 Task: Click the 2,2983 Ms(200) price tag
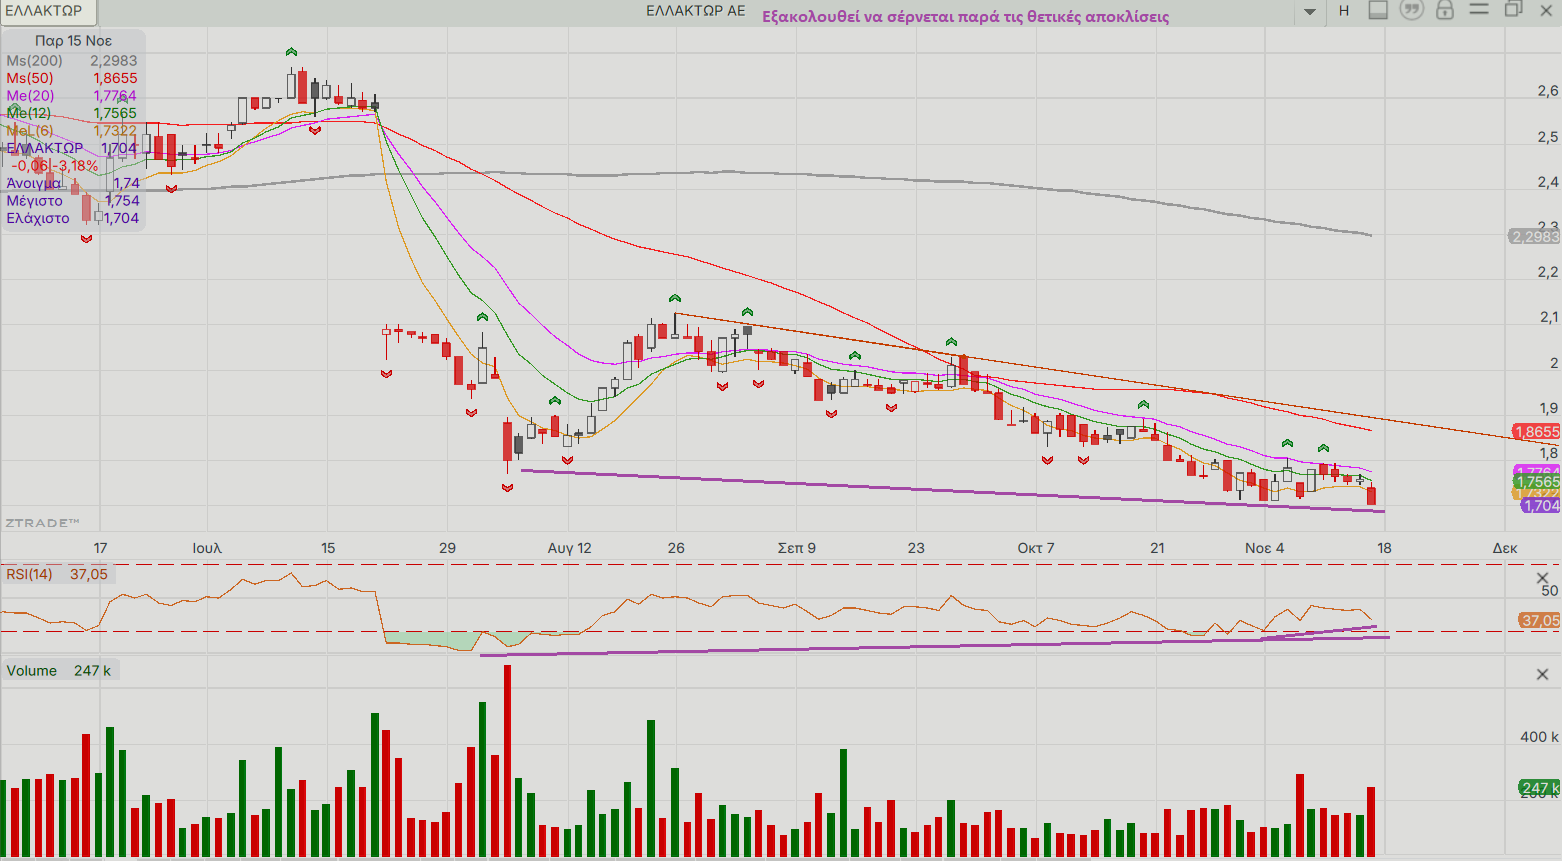tap(1535, 237)
